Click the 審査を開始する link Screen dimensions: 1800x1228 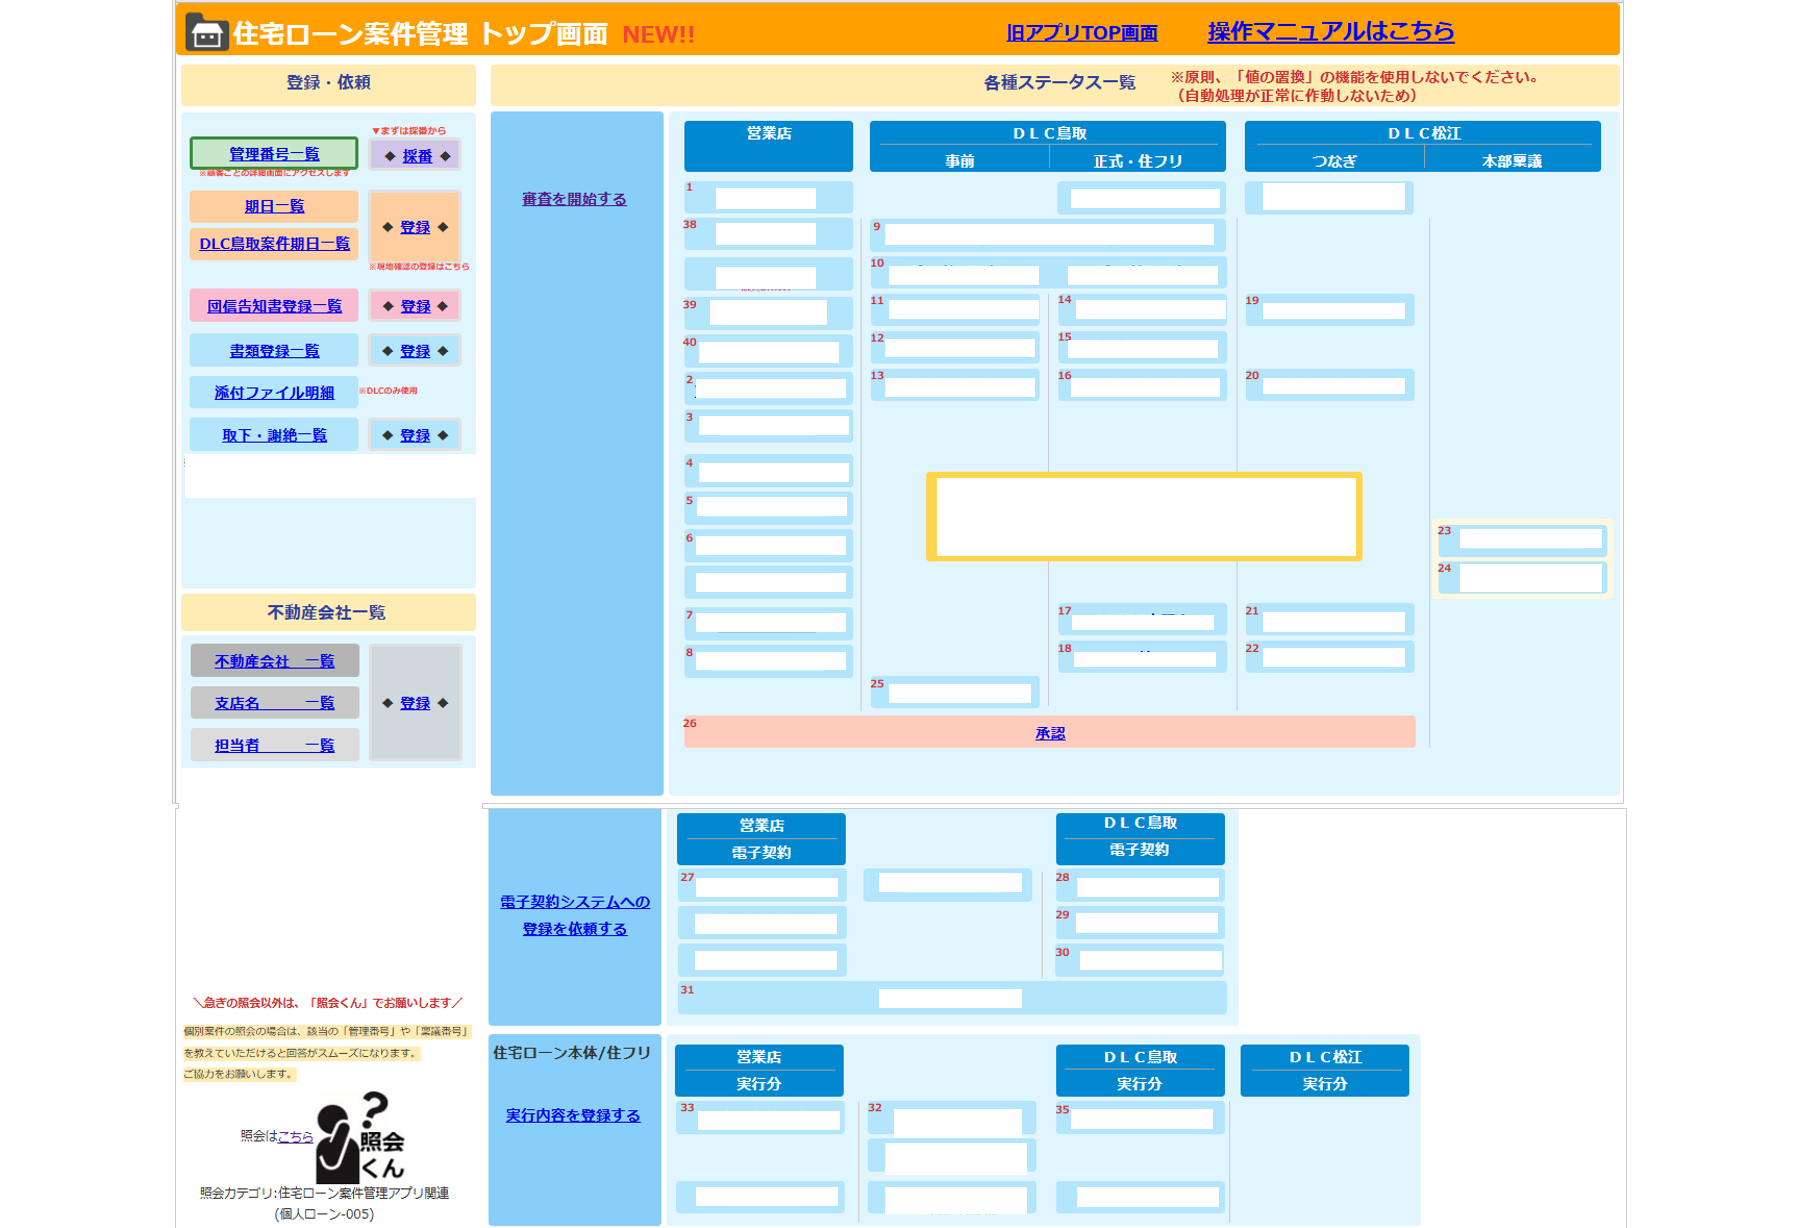pos(574,199)
